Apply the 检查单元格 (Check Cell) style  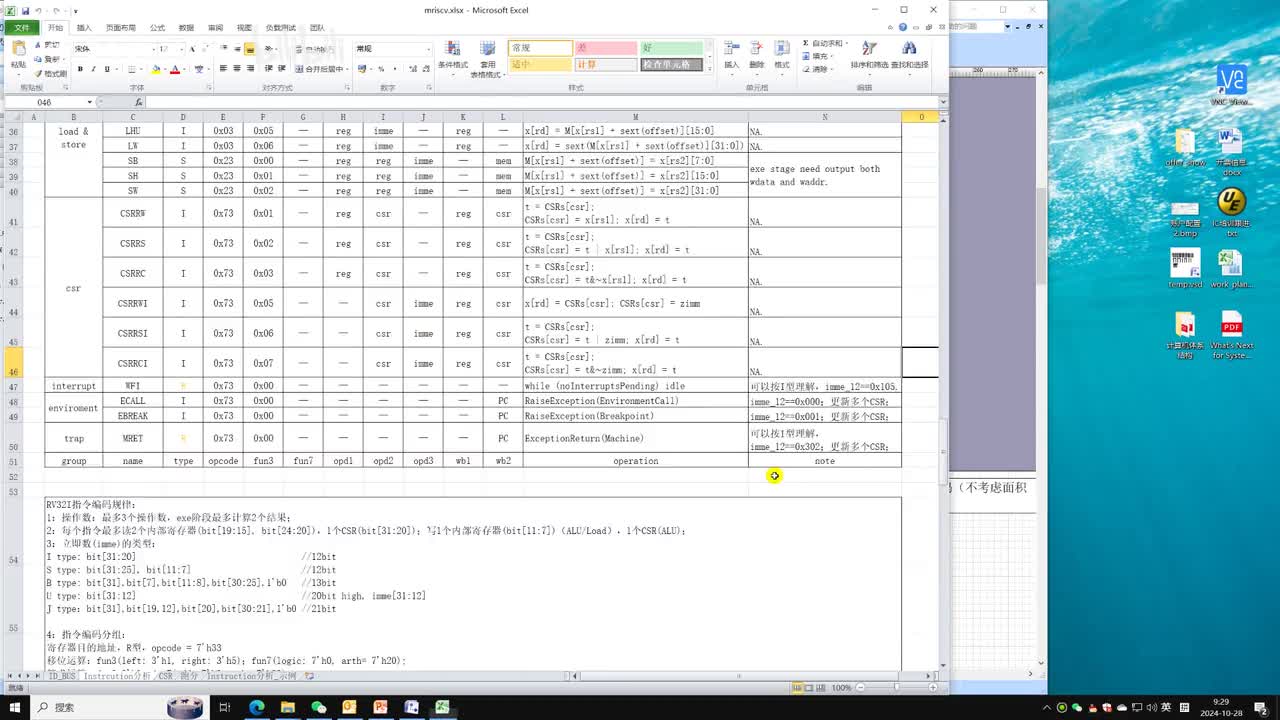(x=672, y=65)
